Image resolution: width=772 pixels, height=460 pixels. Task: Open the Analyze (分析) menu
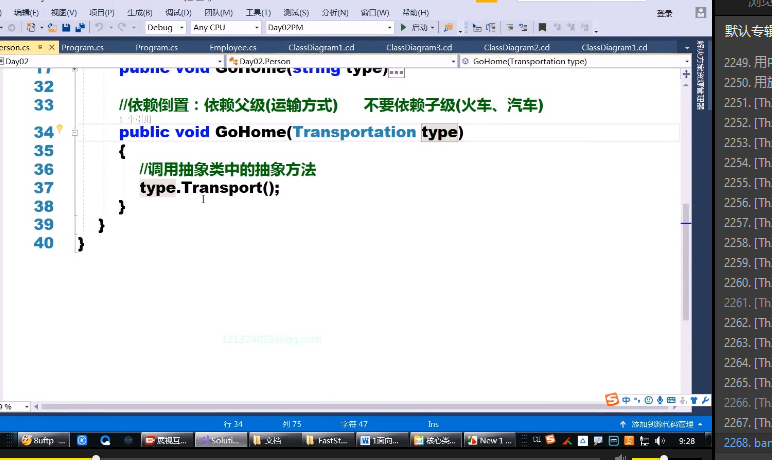[x=335, y=12]
